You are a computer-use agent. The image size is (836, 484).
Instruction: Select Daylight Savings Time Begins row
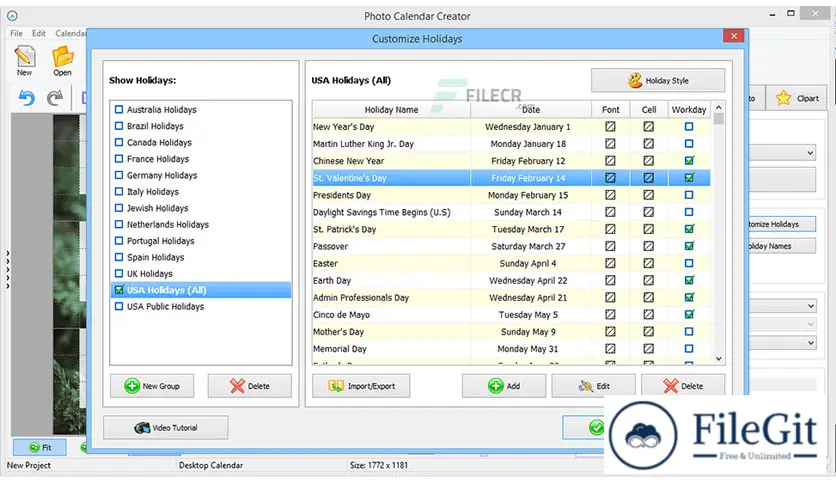coord(511,212)
